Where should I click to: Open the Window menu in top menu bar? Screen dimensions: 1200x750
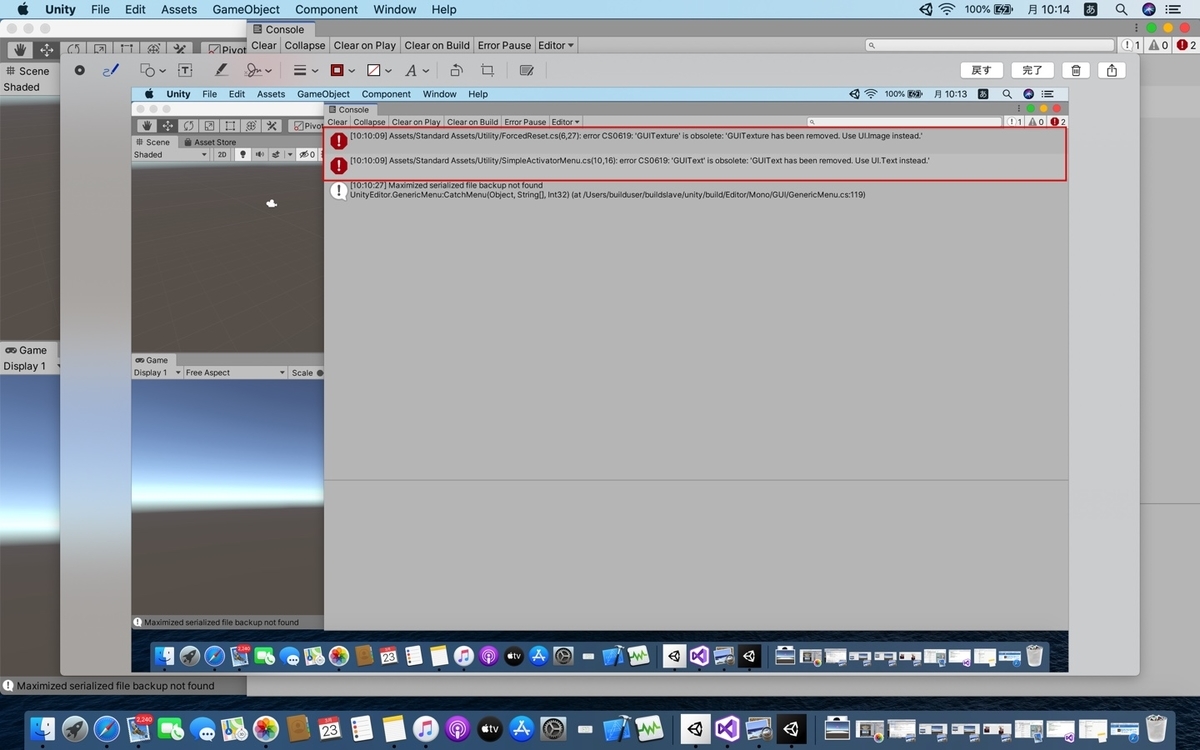395,9
